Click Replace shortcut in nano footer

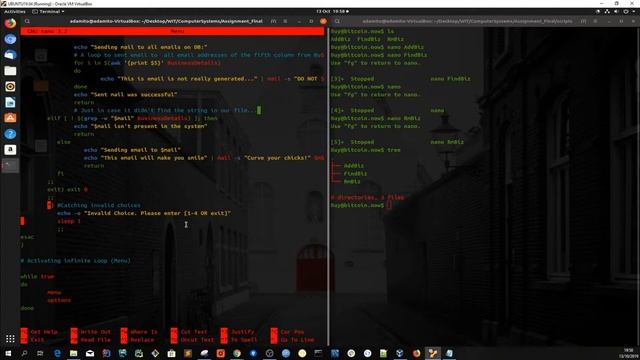point(138,340)
